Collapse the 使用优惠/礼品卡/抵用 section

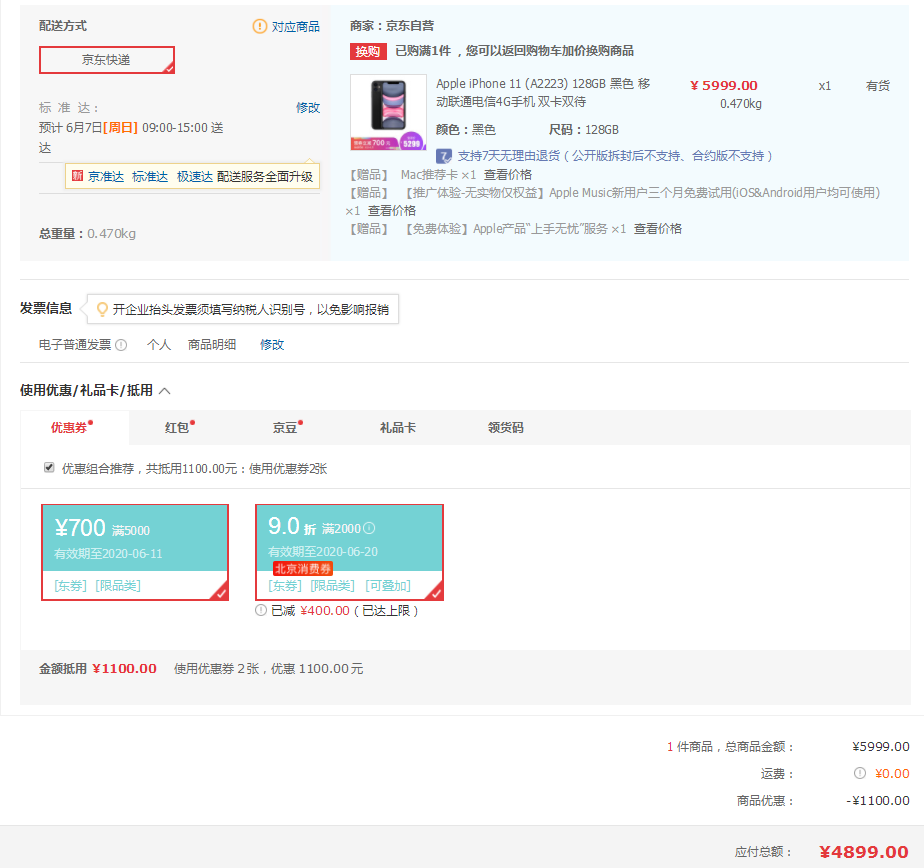(165, 391)
